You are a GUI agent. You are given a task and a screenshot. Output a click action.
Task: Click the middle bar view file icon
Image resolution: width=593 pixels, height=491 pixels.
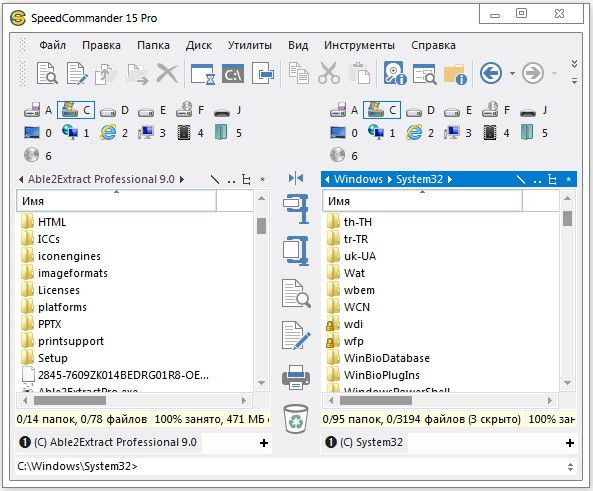296,293
